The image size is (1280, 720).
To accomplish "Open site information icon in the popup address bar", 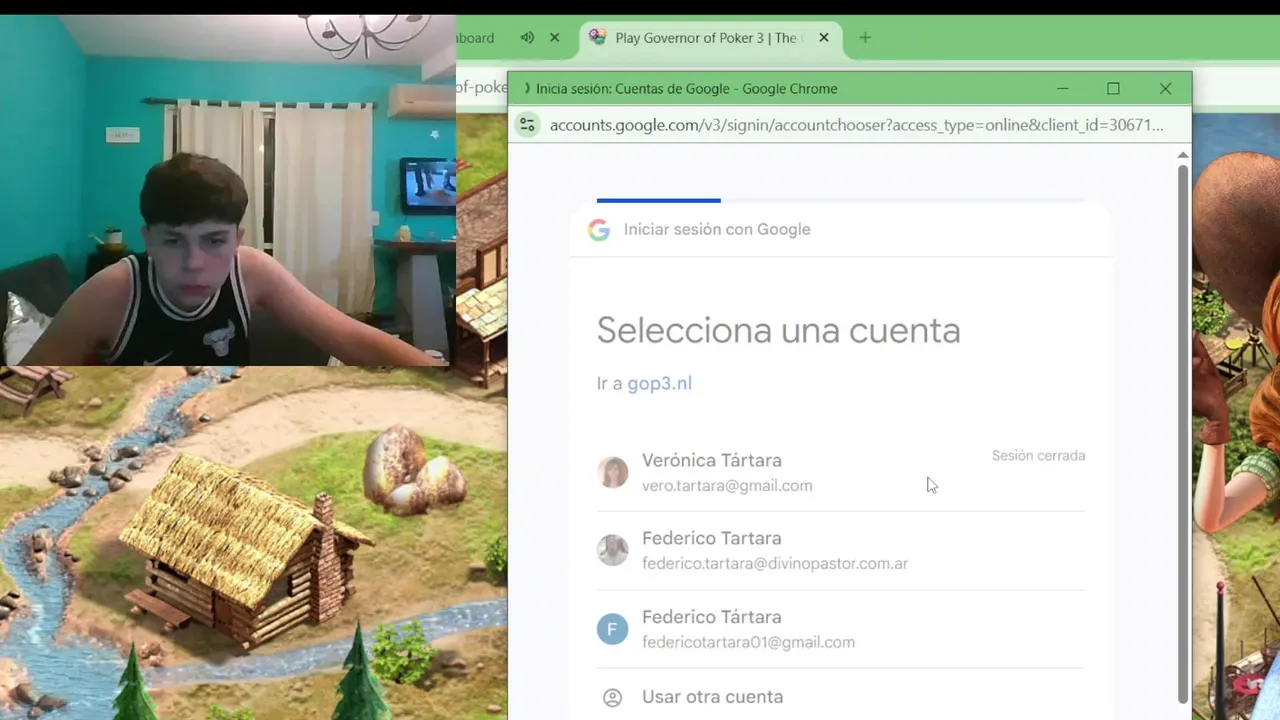I will click(527, 125).
